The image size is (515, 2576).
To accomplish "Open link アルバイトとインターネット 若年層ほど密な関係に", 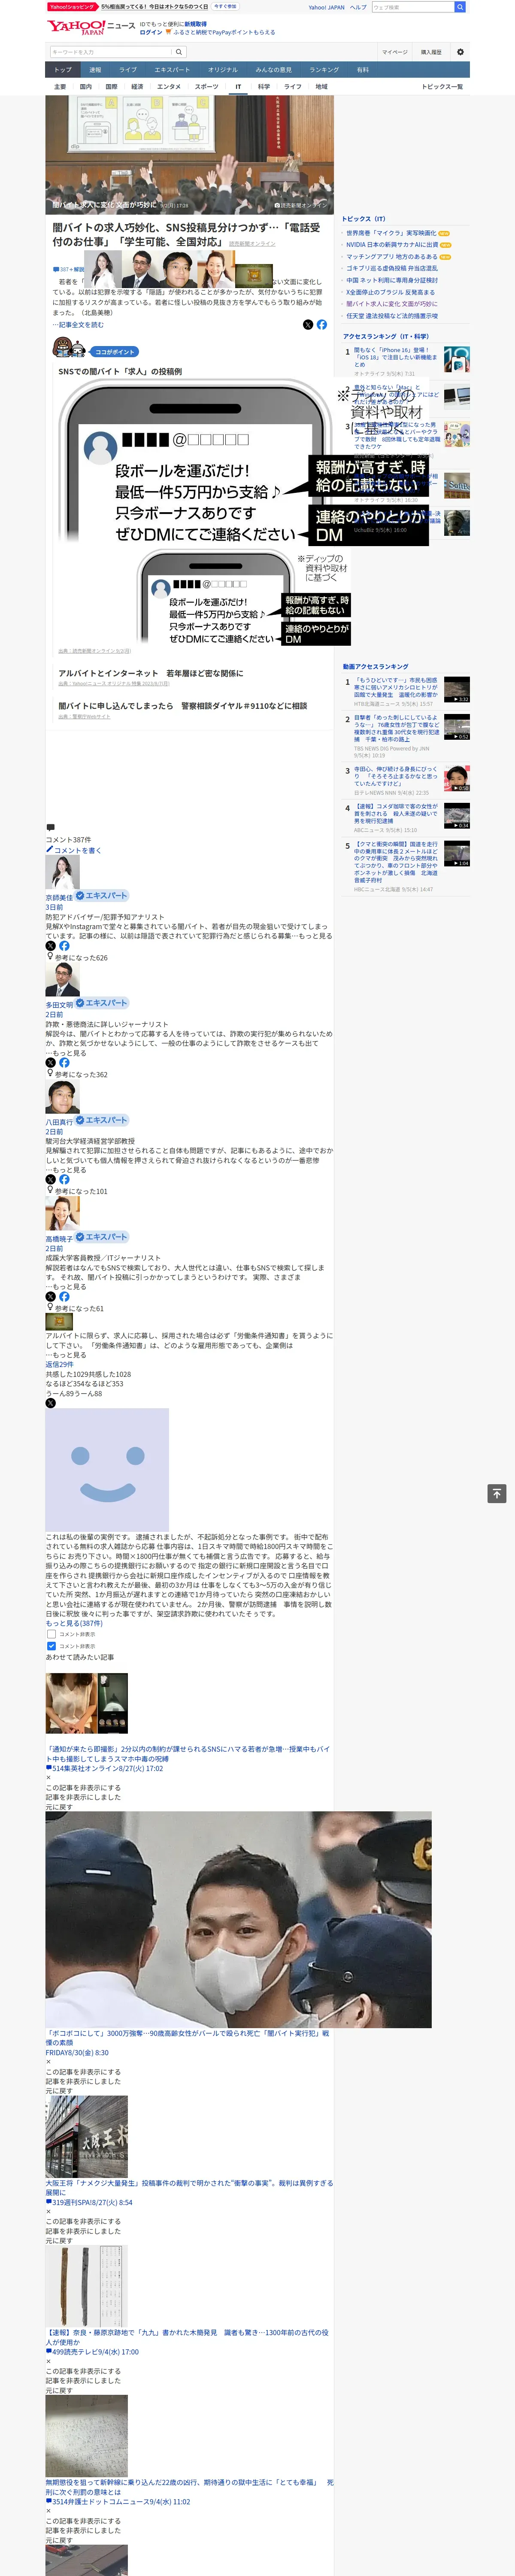I will point(151,673).
